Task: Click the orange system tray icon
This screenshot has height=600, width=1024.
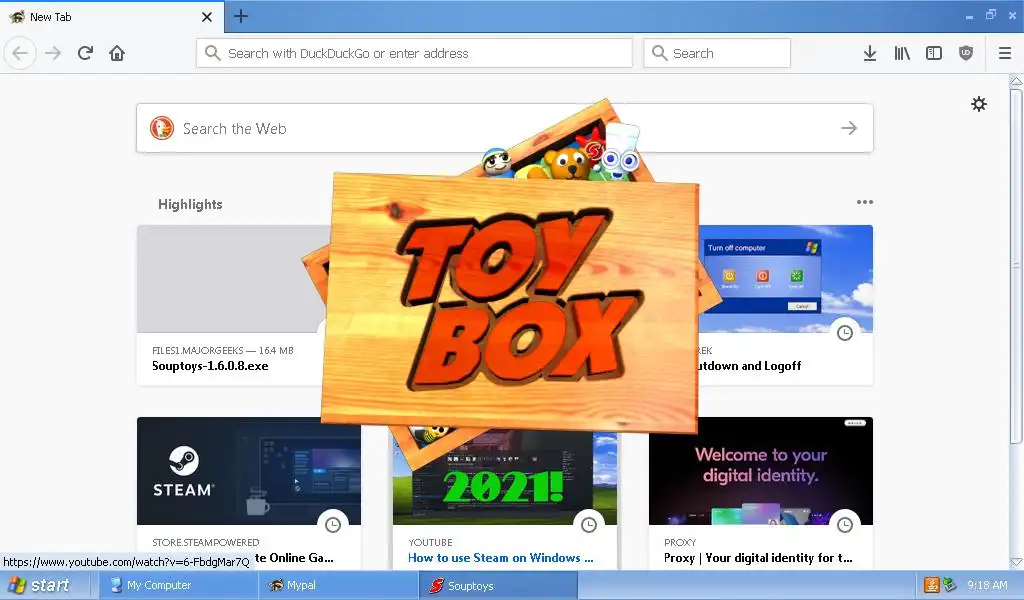Action: click(x=932, y=585)
